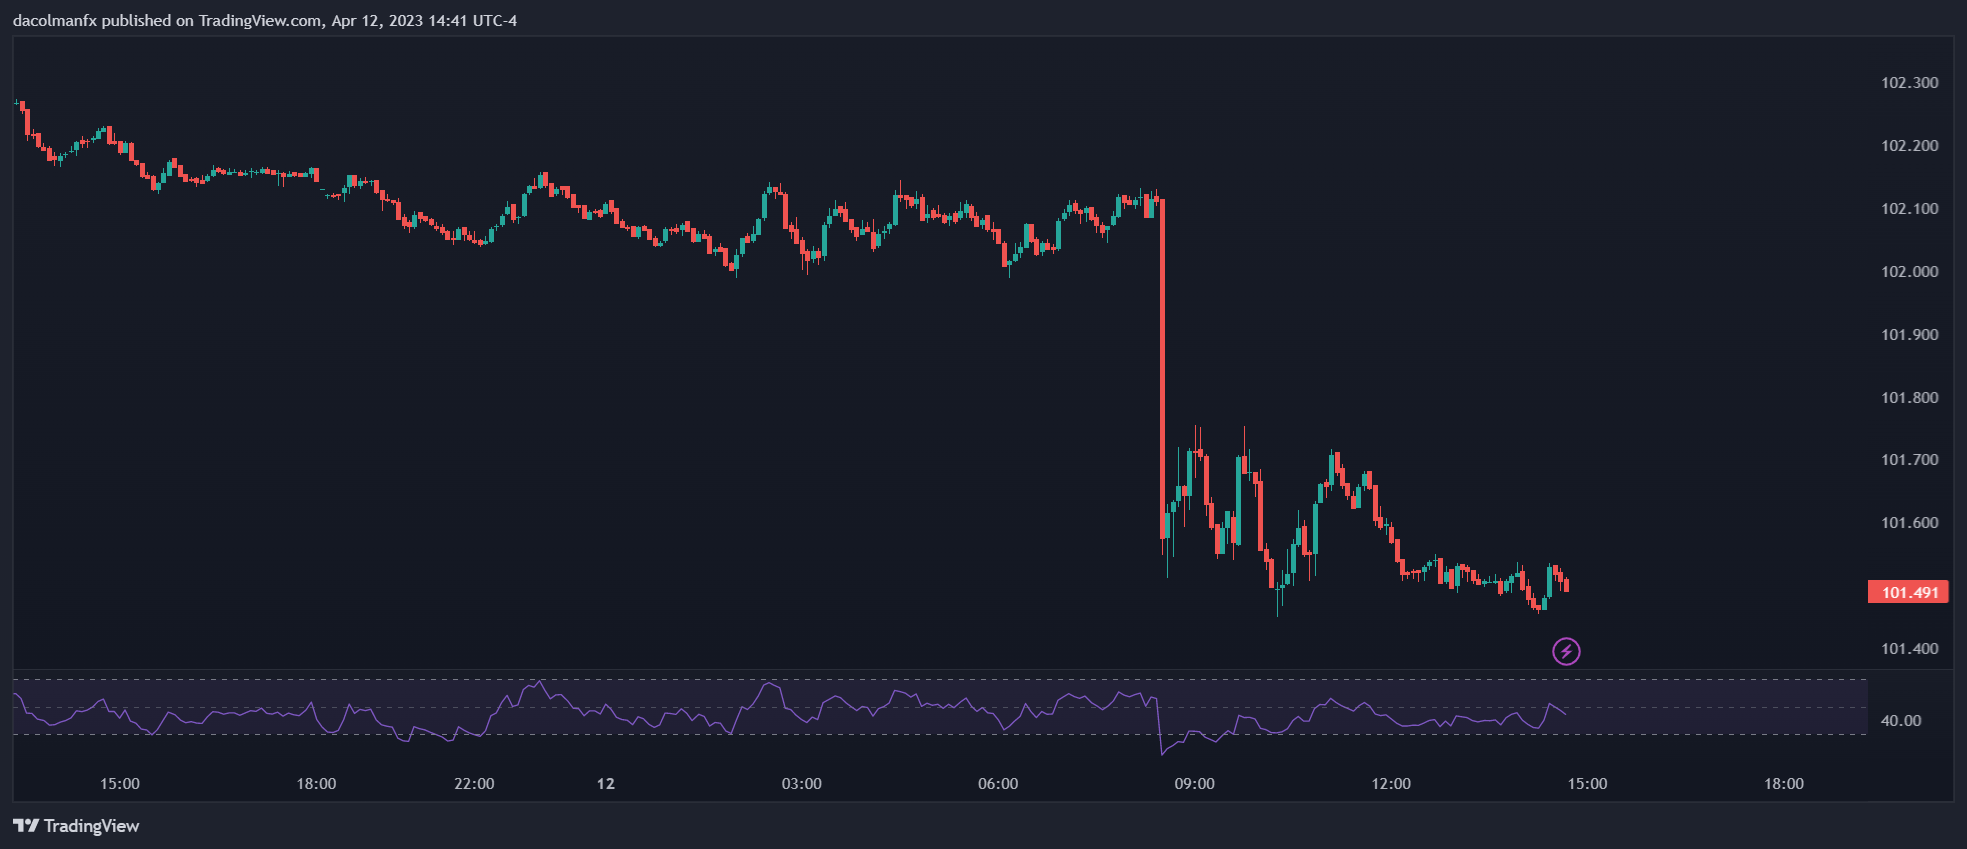Select the bold 12 date label
The height and width of the screenshot is (849, 1967).
(x=606, y=784)
